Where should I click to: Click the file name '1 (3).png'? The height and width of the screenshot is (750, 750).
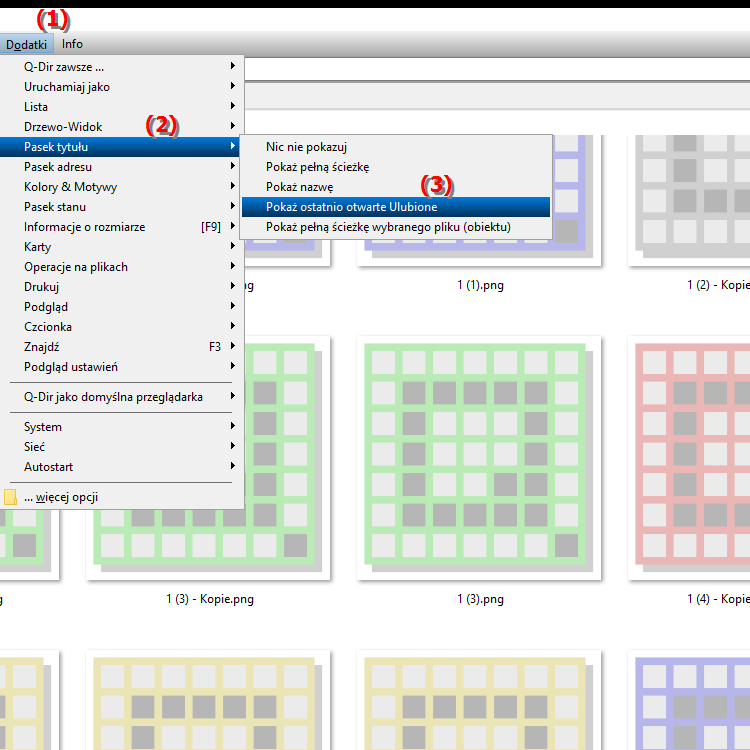point(480,599)
